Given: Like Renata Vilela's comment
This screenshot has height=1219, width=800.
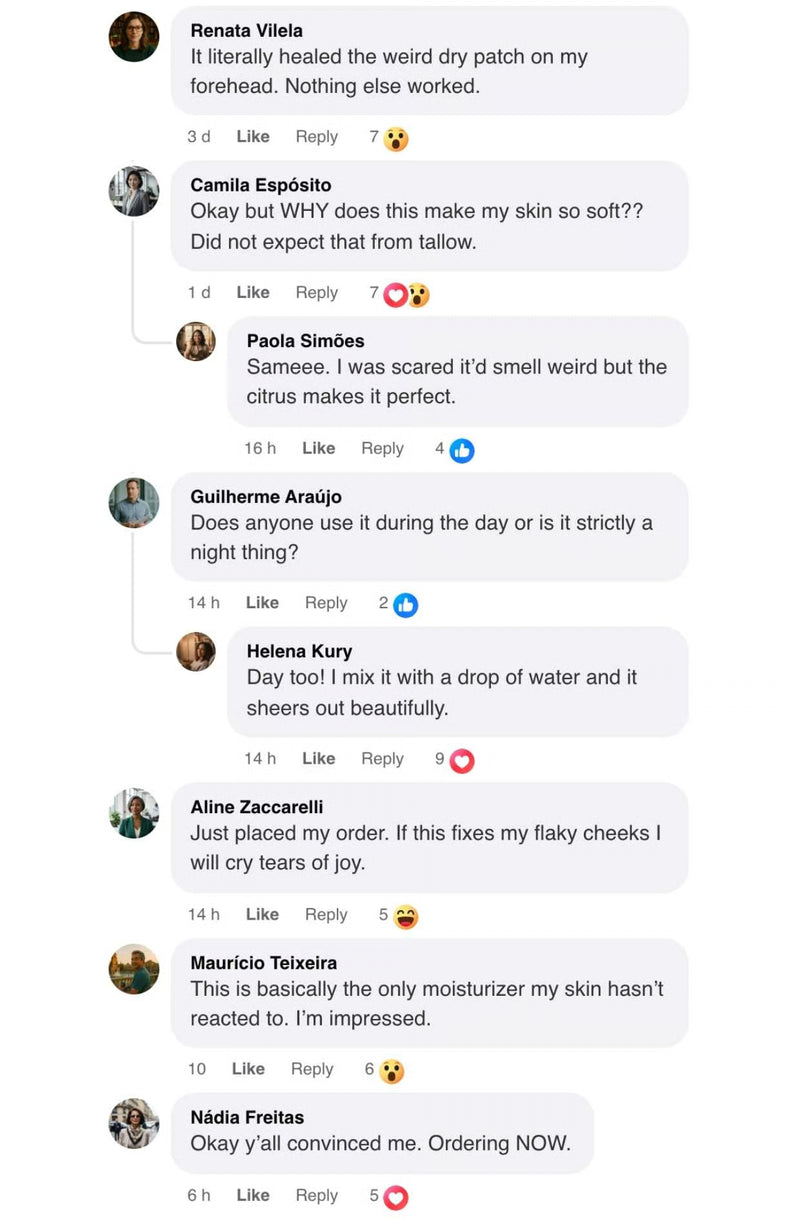Looking at the screenshot, I should 253,137.
